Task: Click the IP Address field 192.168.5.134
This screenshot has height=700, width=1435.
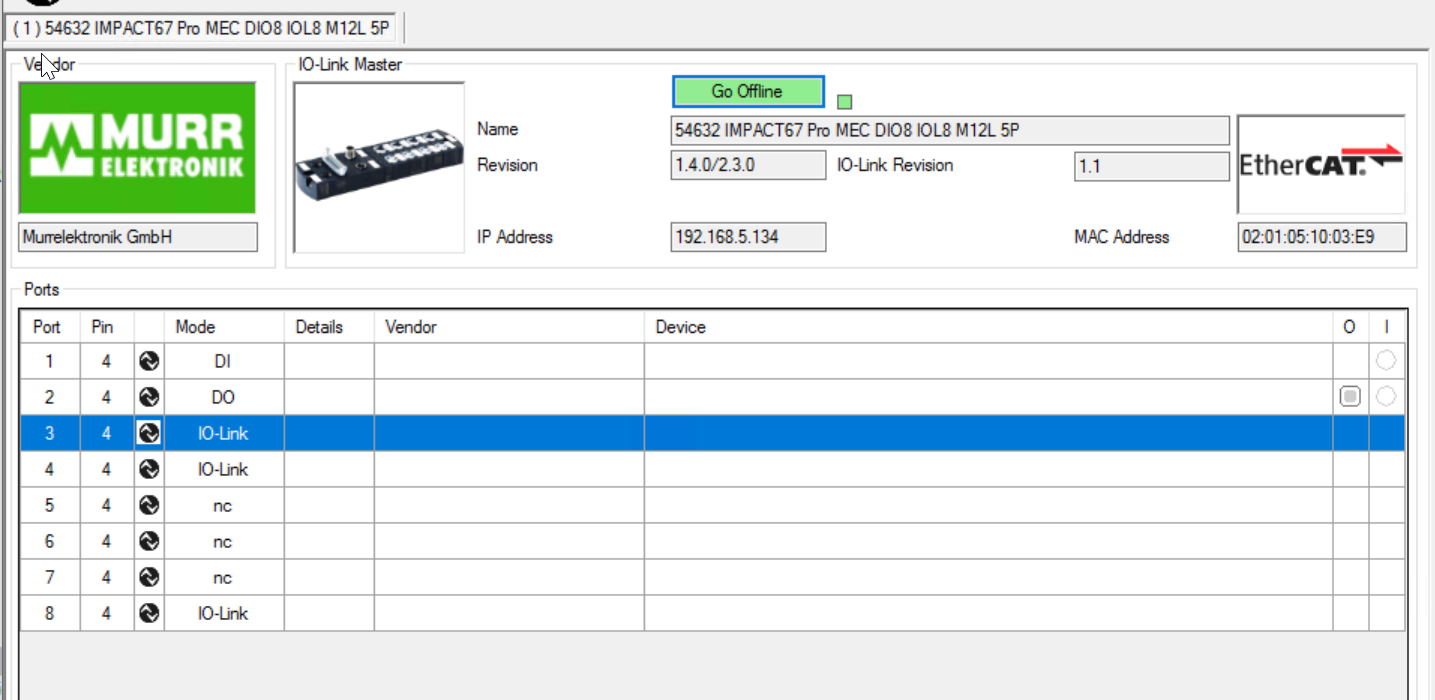Action: (748, 237)
